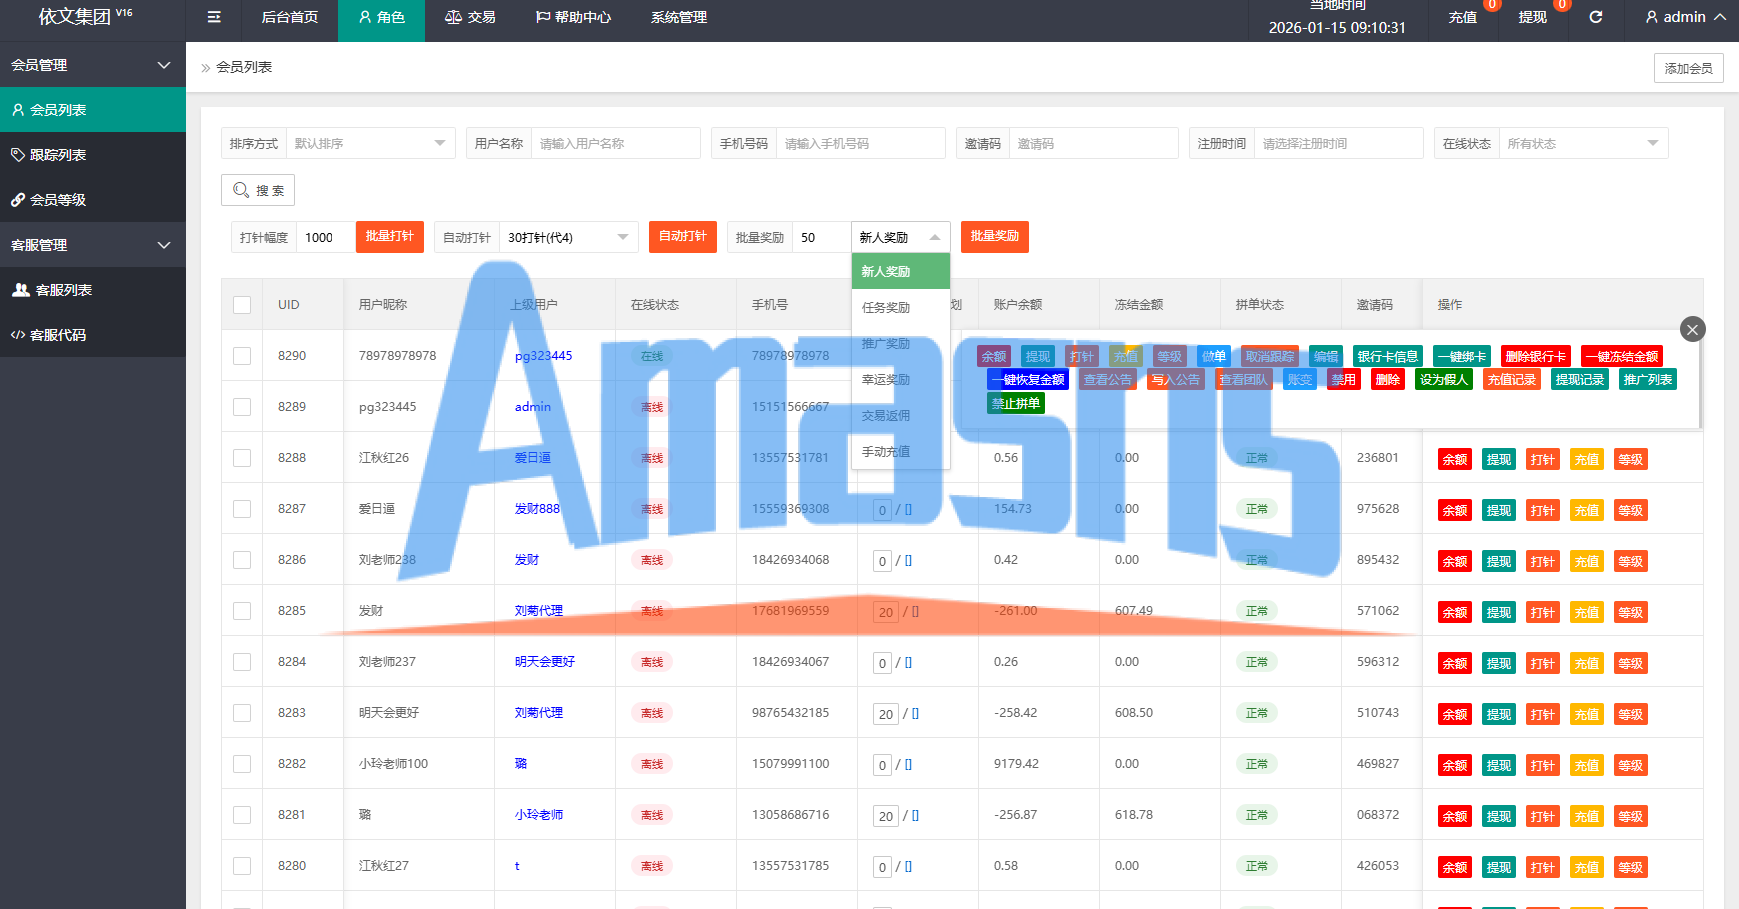Tick the select-all checkbox in table header
Screen dimensions: 1739x909
[242, 305]
